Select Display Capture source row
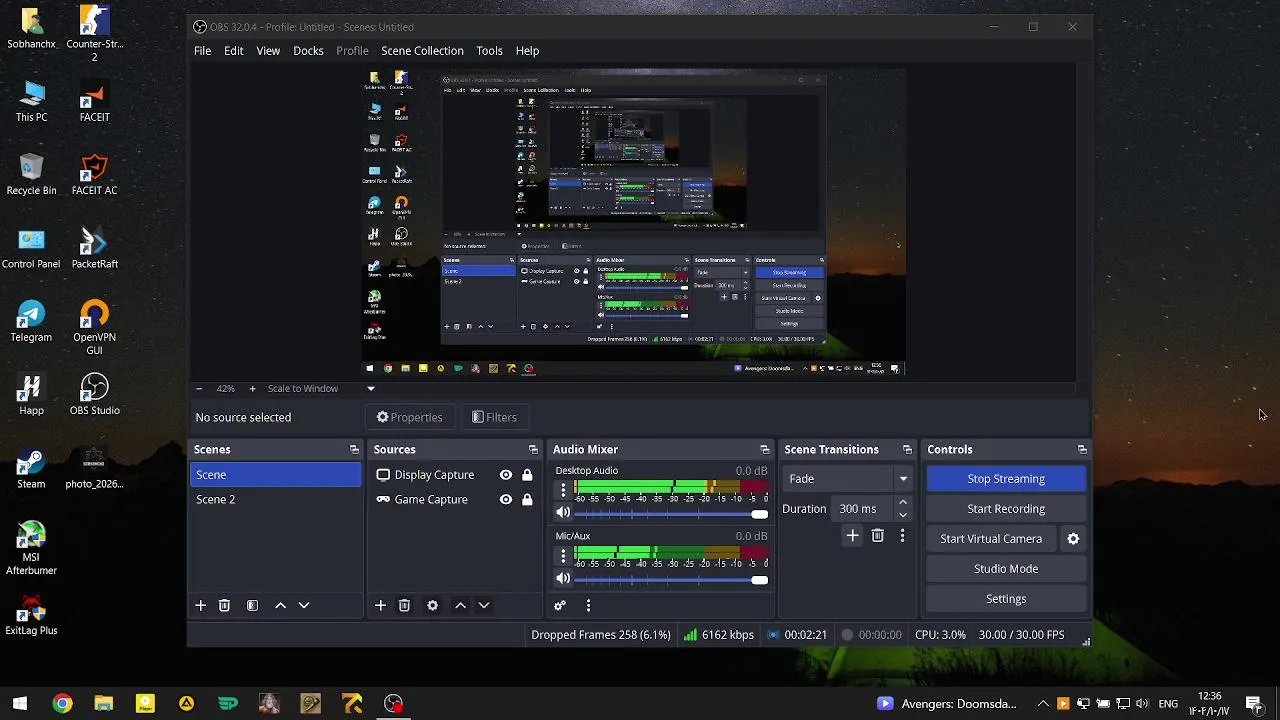The image size is (1280, 720). pyautogui.click(x=455, y=475)
